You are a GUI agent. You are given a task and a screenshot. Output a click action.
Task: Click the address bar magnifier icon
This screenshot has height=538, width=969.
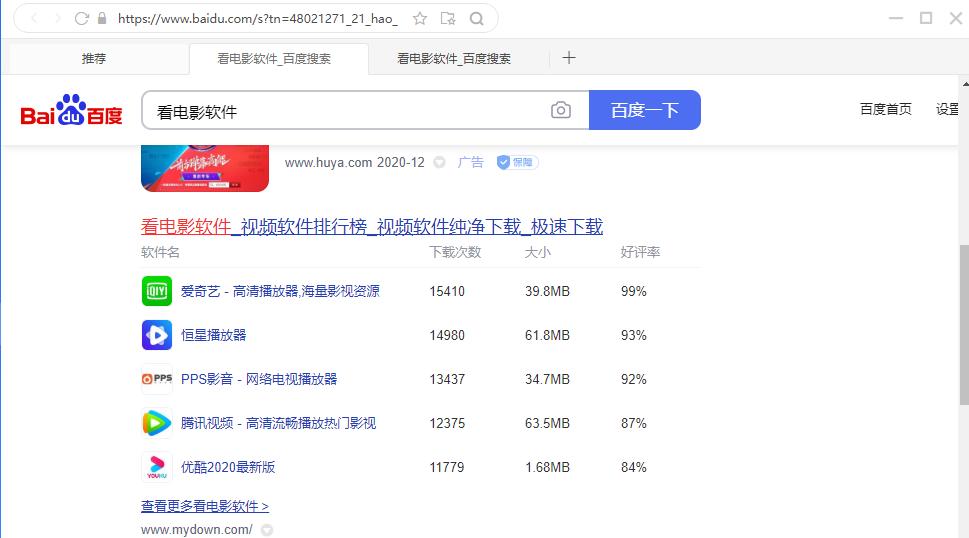476,19
